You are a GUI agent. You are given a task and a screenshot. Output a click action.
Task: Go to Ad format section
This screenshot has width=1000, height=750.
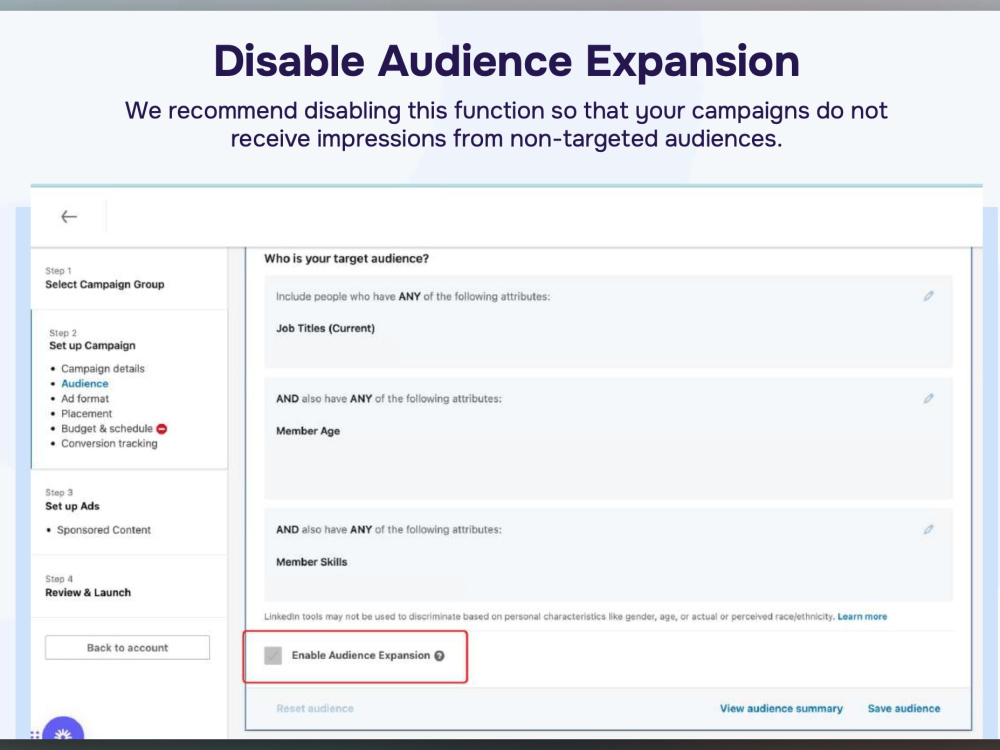85,399
